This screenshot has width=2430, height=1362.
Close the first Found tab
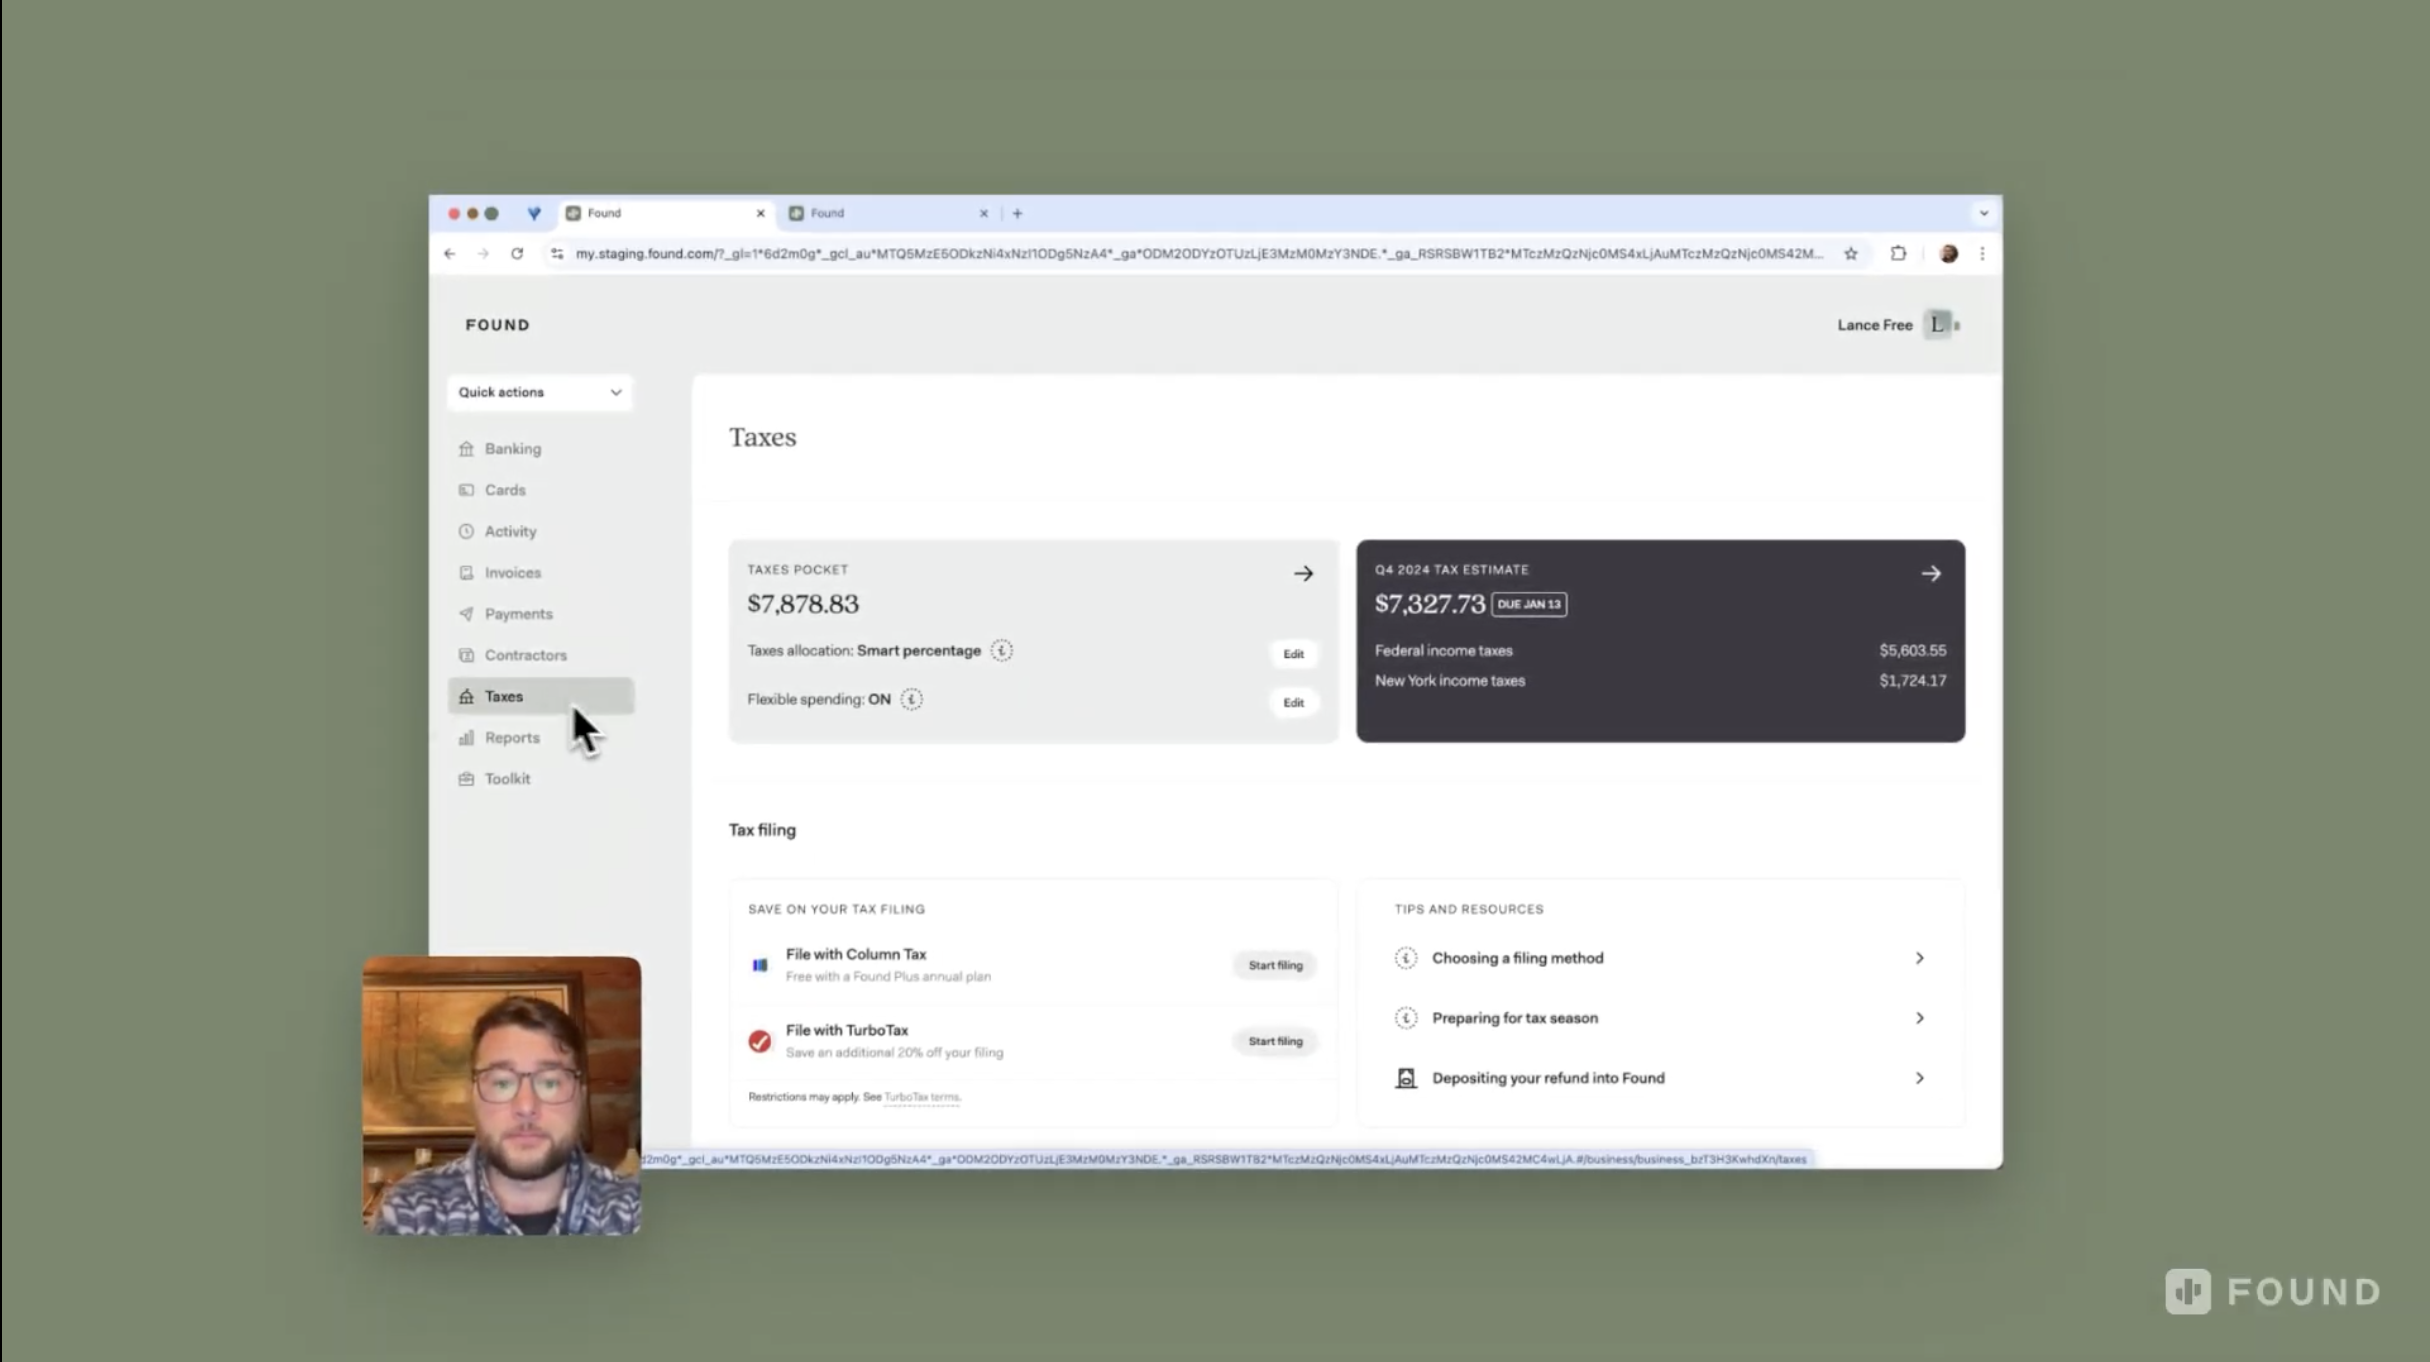[x=760, y=213]
